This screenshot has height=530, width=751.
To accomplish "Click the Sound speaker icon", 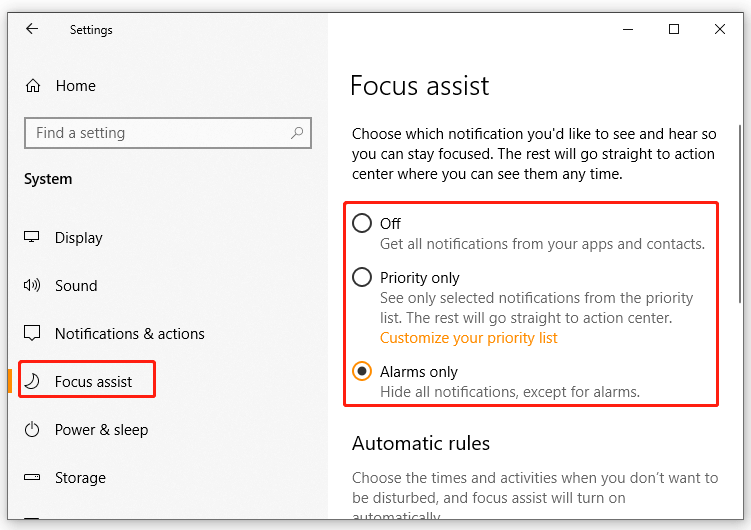I will tap(32, 285).
